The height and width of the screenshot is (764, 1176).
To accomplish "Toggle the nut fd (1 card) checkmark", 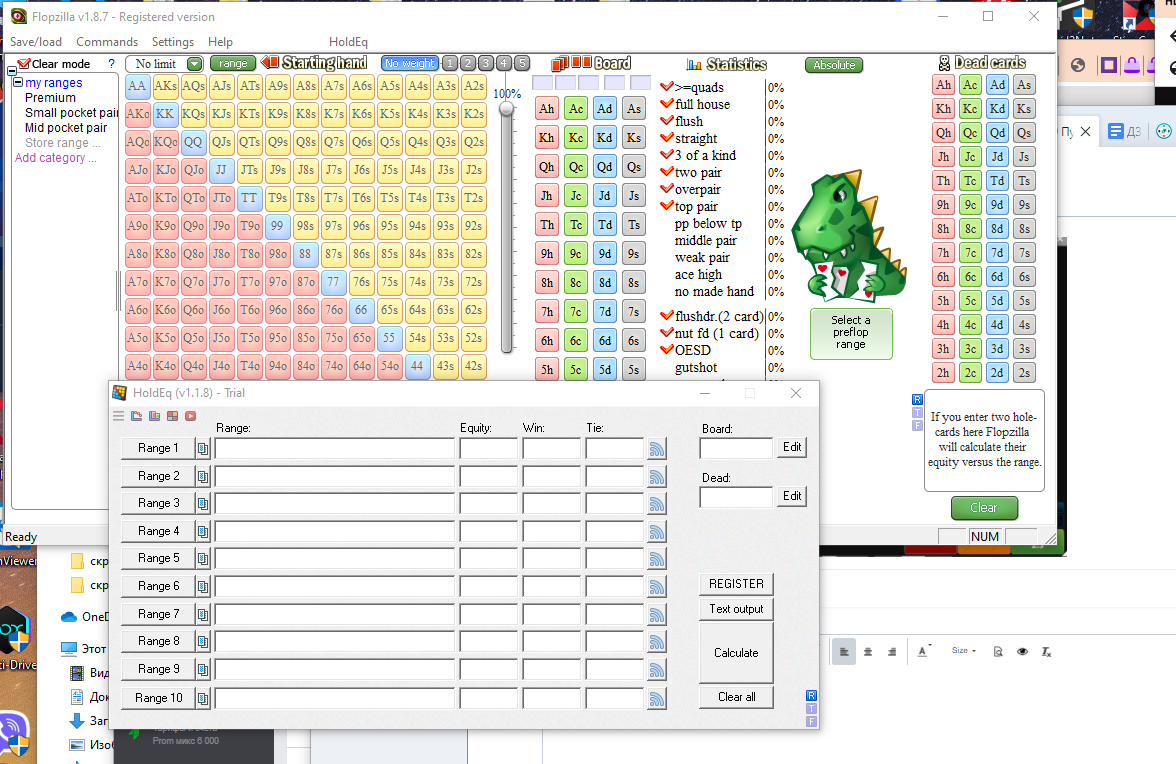I will coord(667,332).
